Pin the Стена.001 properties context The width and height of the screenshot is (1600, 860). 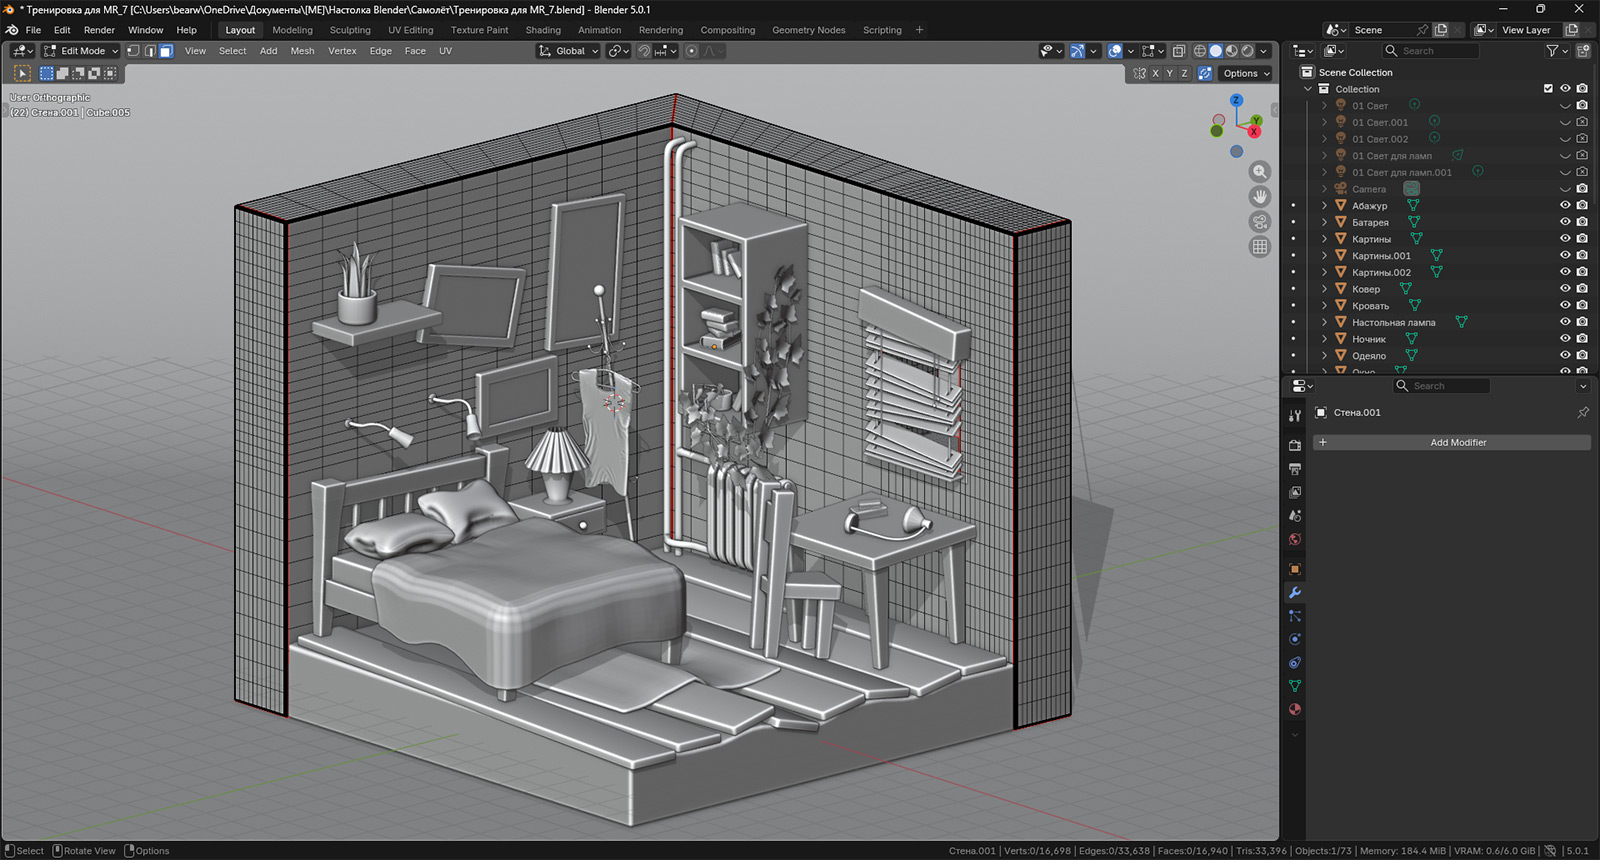(1582, 412)
